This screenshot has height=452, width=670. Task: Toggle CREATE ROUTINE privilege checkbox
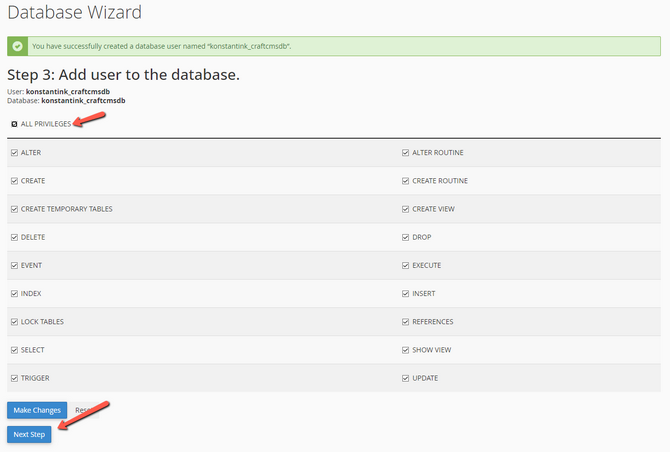[406, 181]
